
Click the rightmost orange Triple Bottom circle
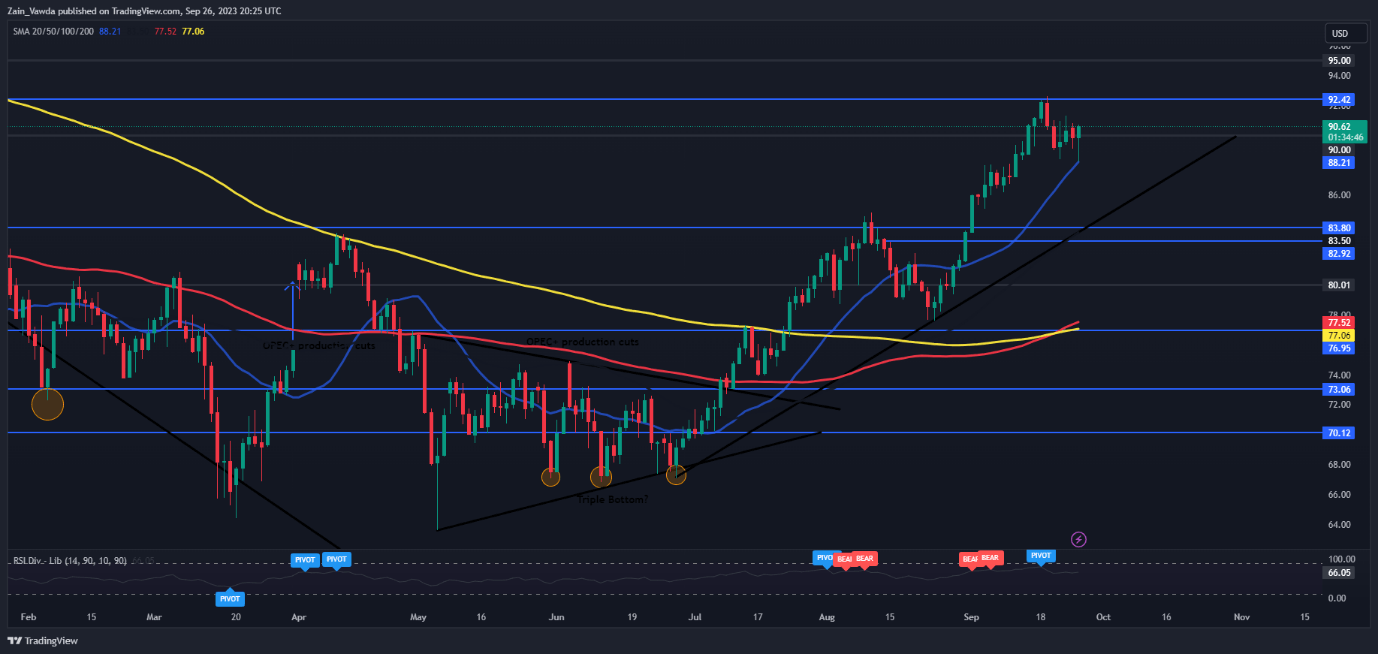[676, 475]
